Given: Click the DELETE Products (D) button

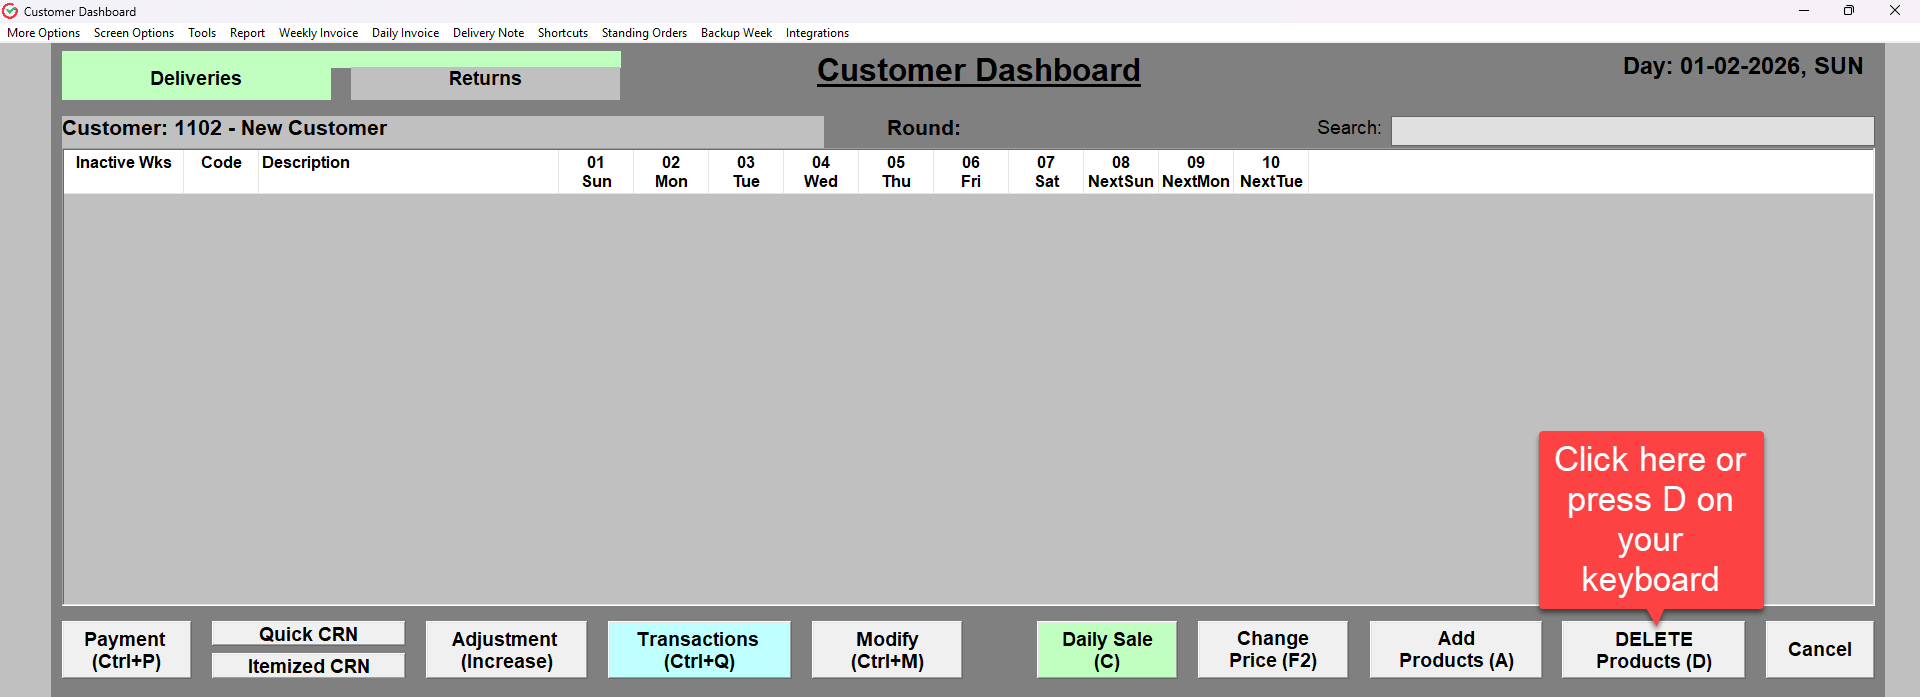Looking at the screenshot, I should [1653, 650].
